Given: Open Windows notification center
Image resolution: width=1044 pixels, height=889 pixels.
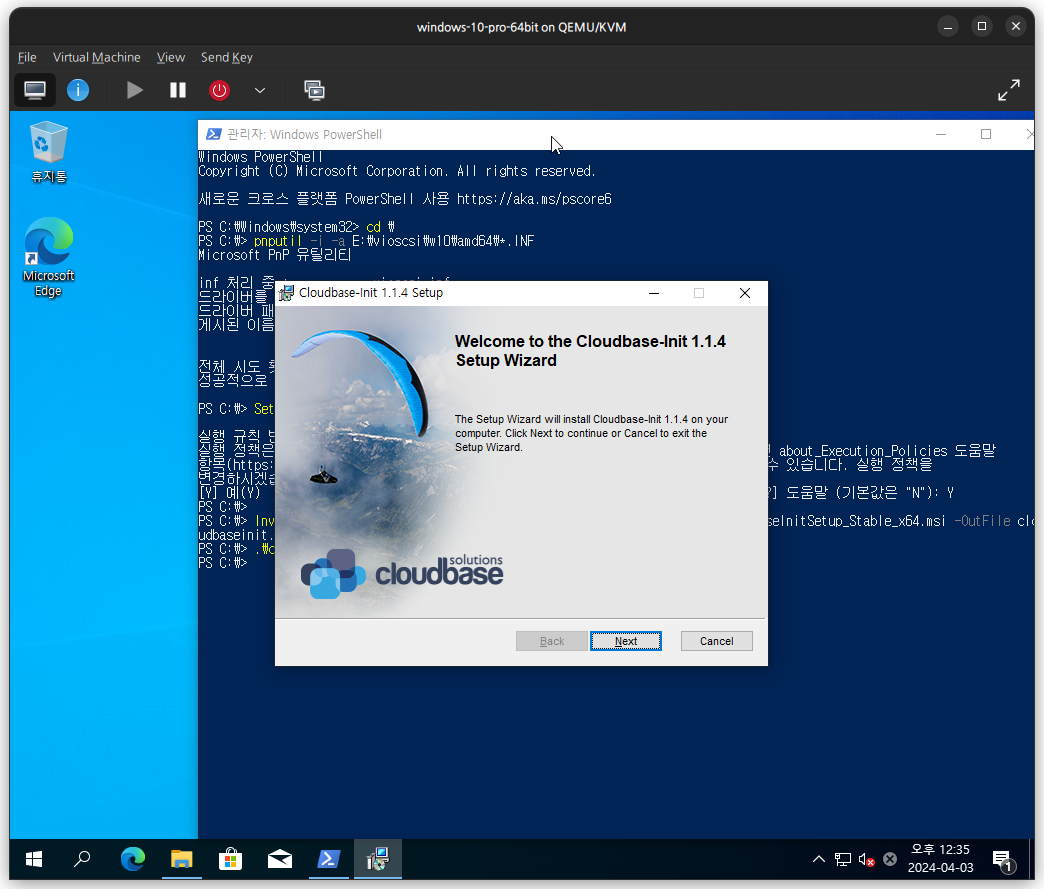Looking at the screenshot, I should [x=1003, y=860].
